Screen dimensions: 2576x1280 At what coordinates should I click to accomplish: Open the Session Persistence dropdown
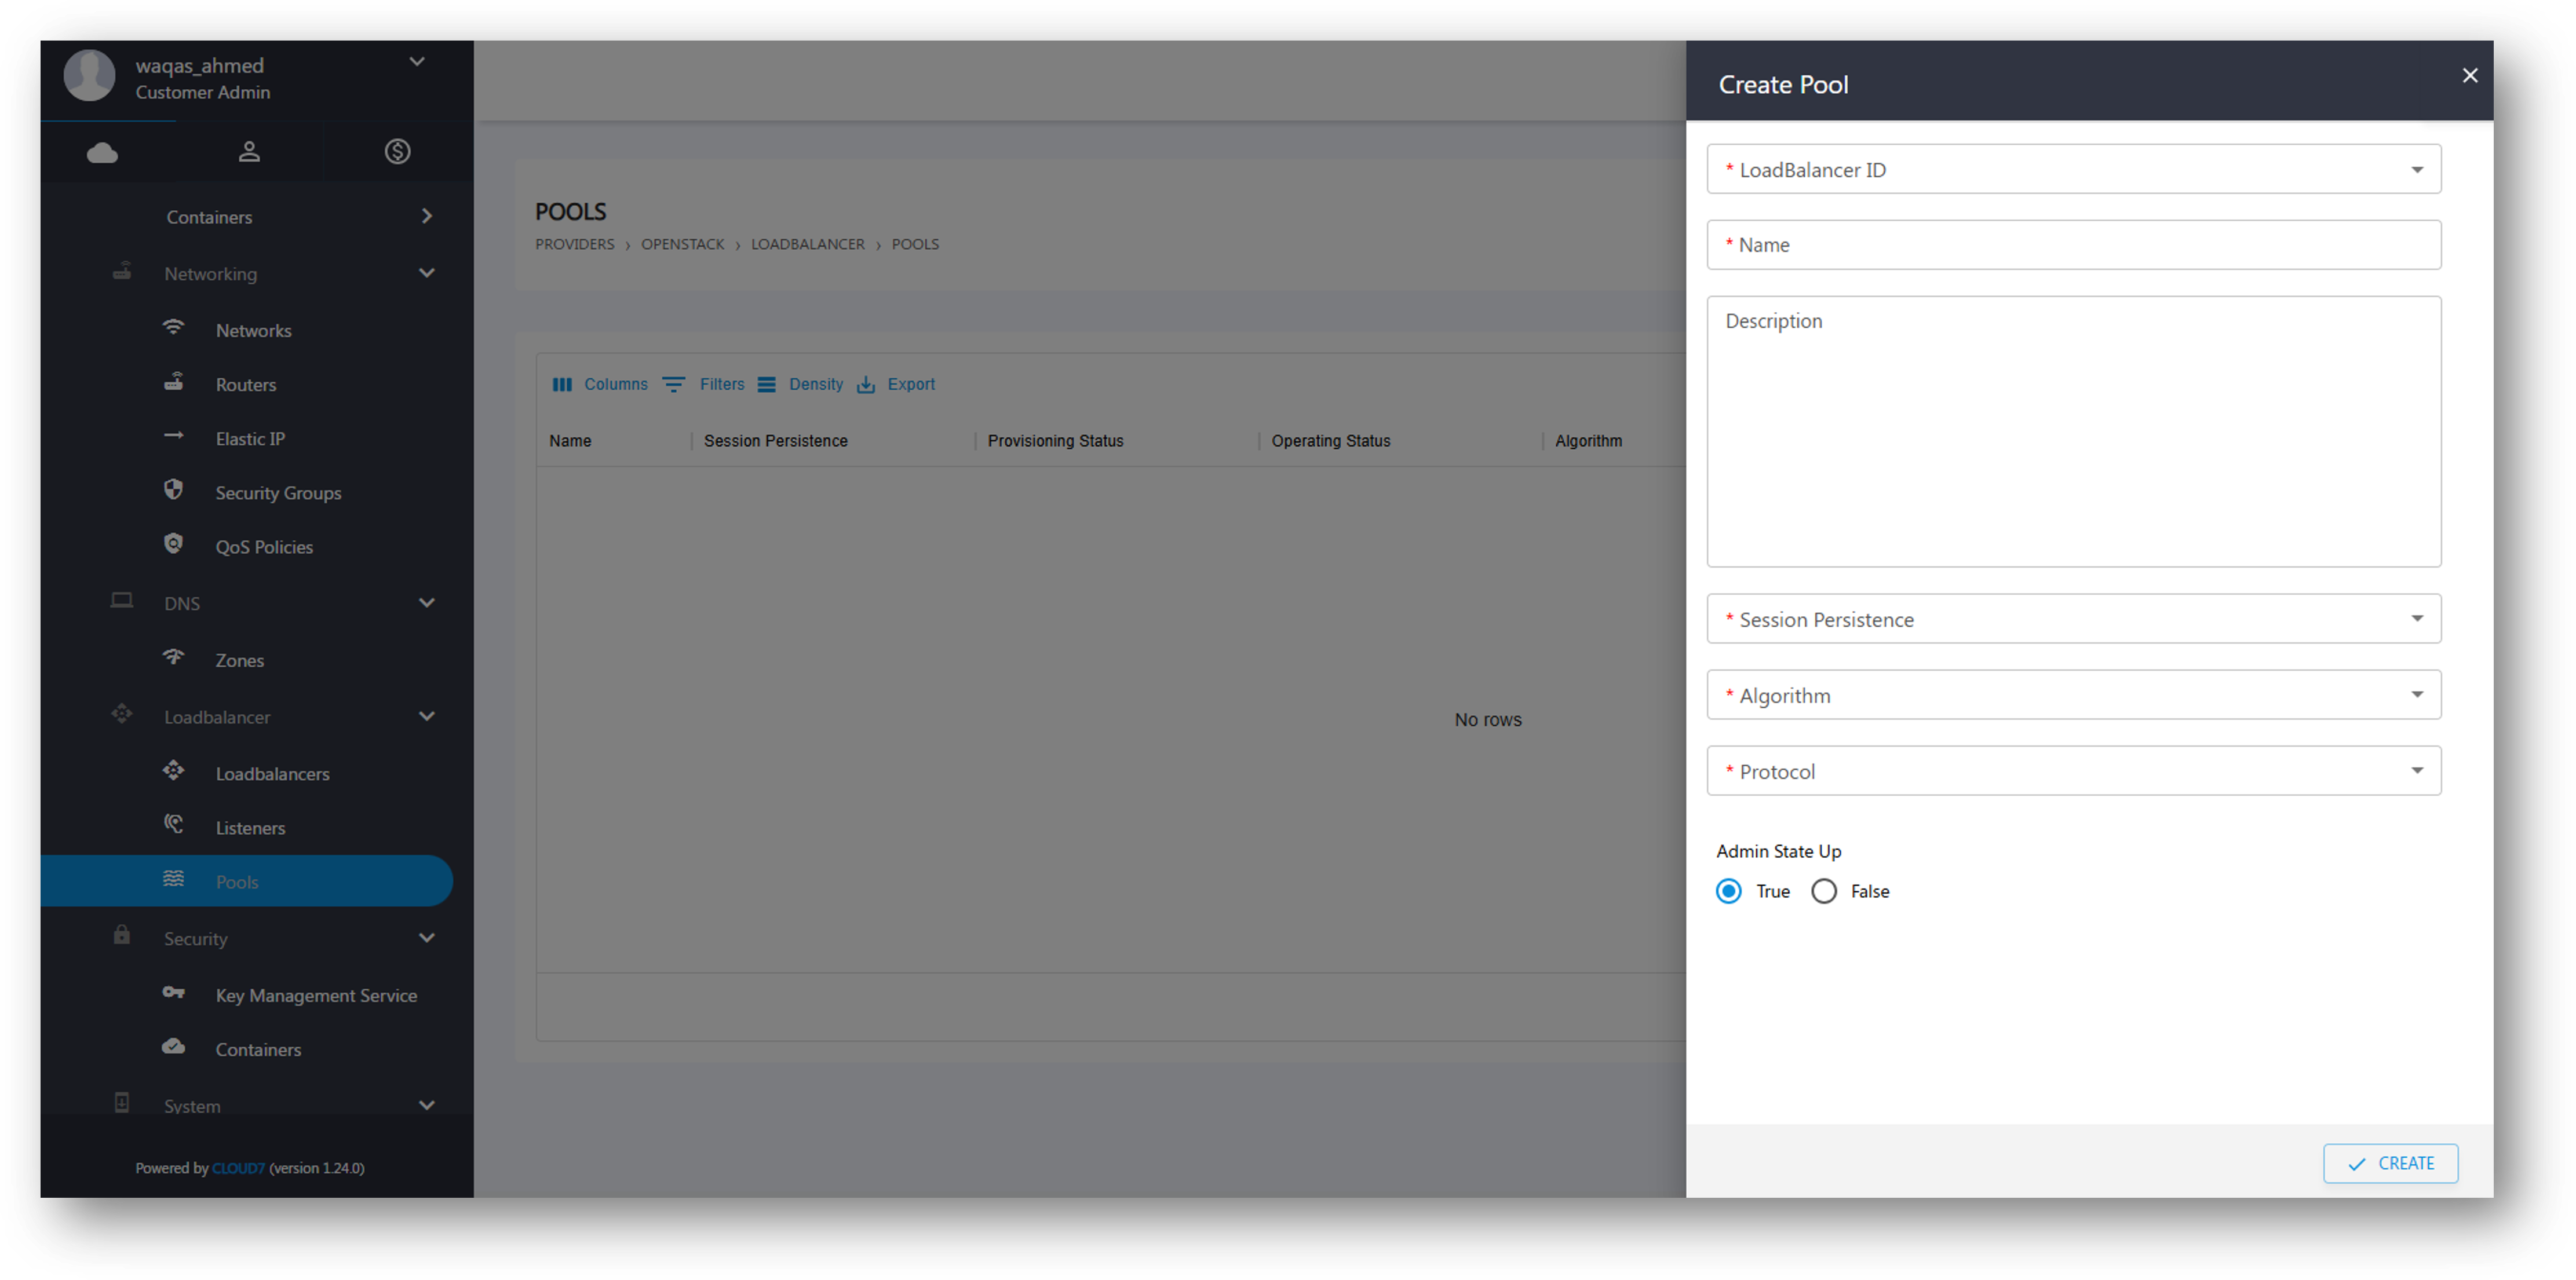click(2073, 620)
